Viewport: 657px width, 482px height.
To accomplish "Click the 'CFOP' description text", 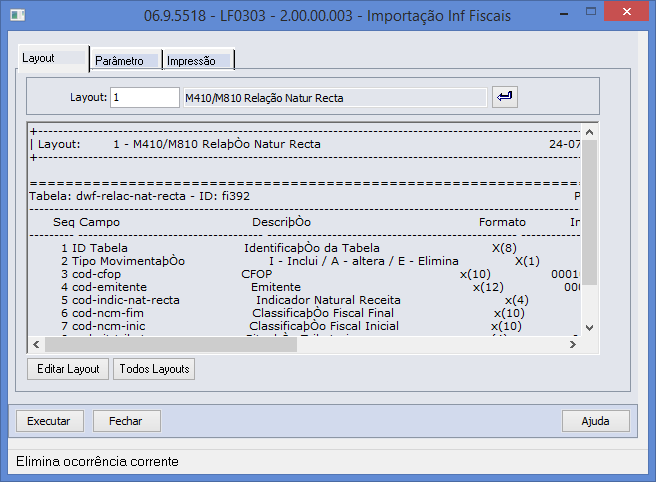I will tap(256, 274).
